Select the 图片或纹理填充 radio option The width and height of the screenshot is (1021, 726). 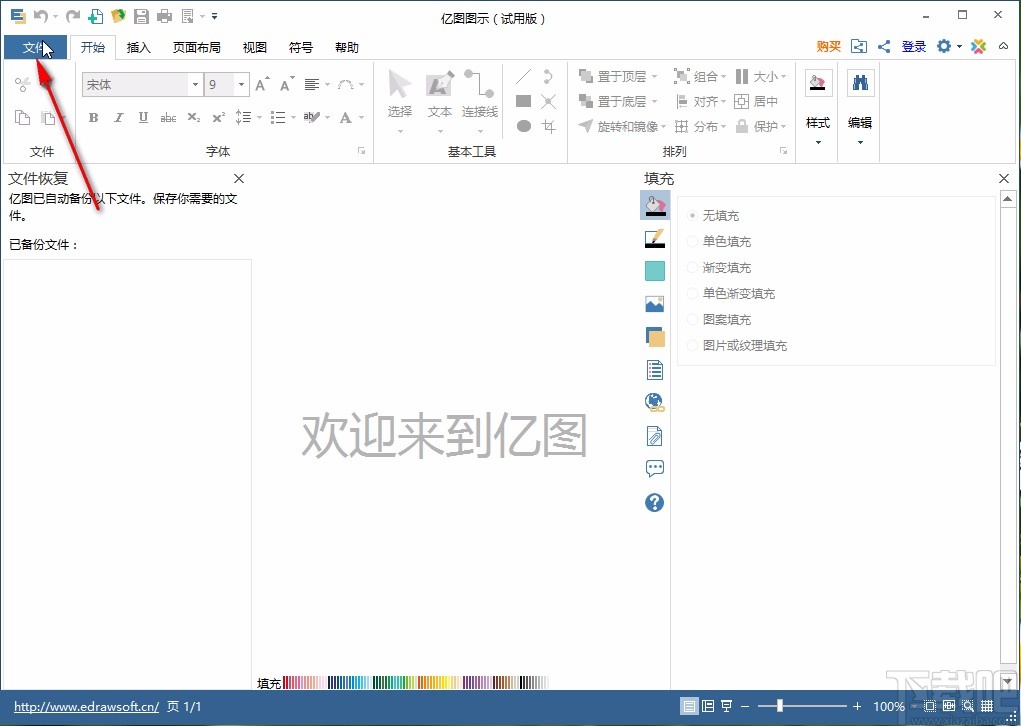tap(693, 346)
